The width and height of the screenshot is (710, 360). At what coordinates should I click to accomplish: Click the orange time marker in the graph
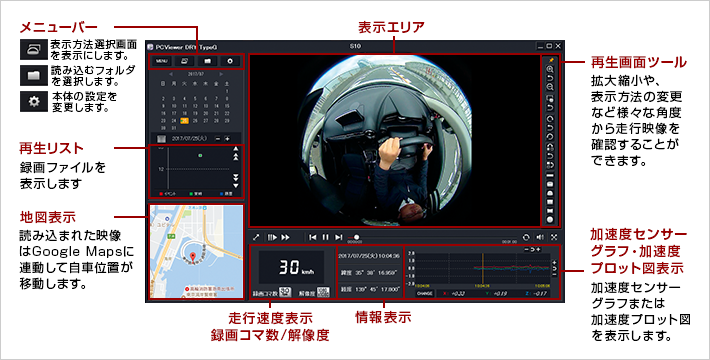(x=483, y=270)
